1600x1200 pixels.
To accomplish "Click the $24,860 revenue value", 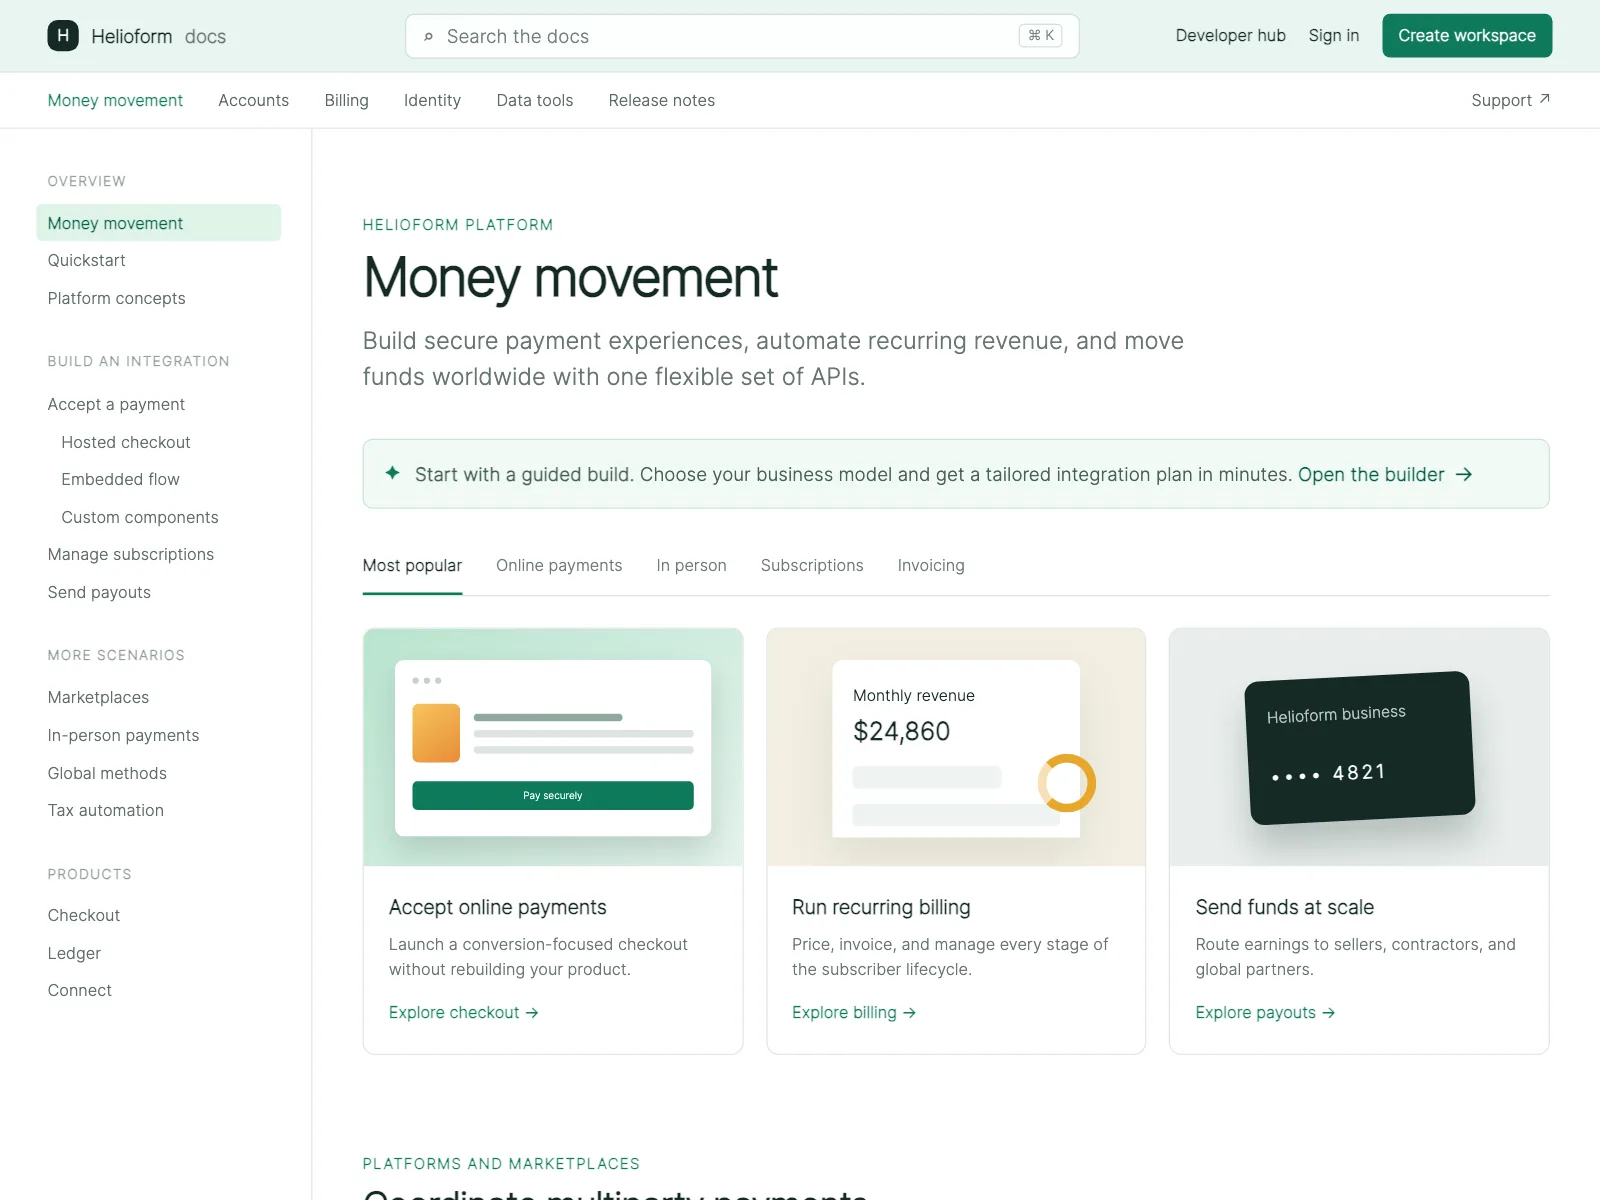I will (901, 731).
